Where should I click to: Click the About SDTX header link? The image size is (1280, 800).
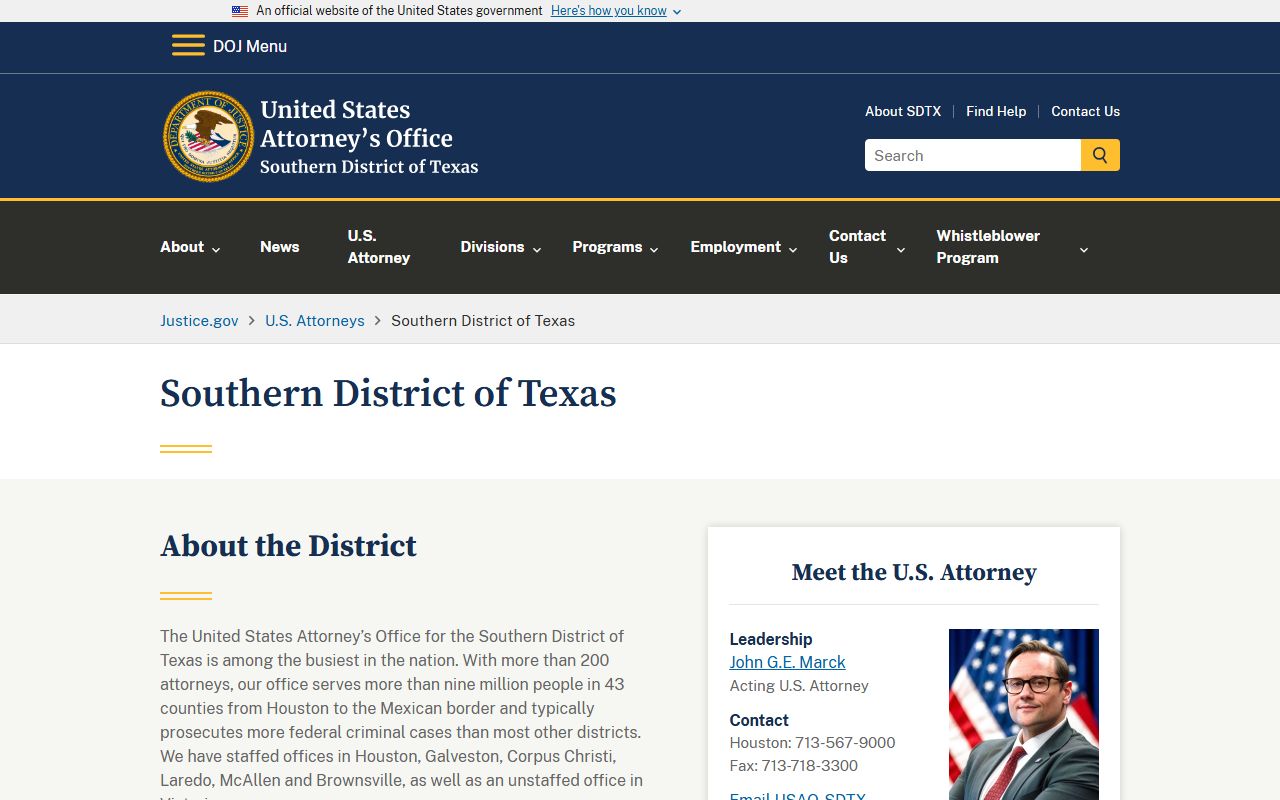(903, 111)
